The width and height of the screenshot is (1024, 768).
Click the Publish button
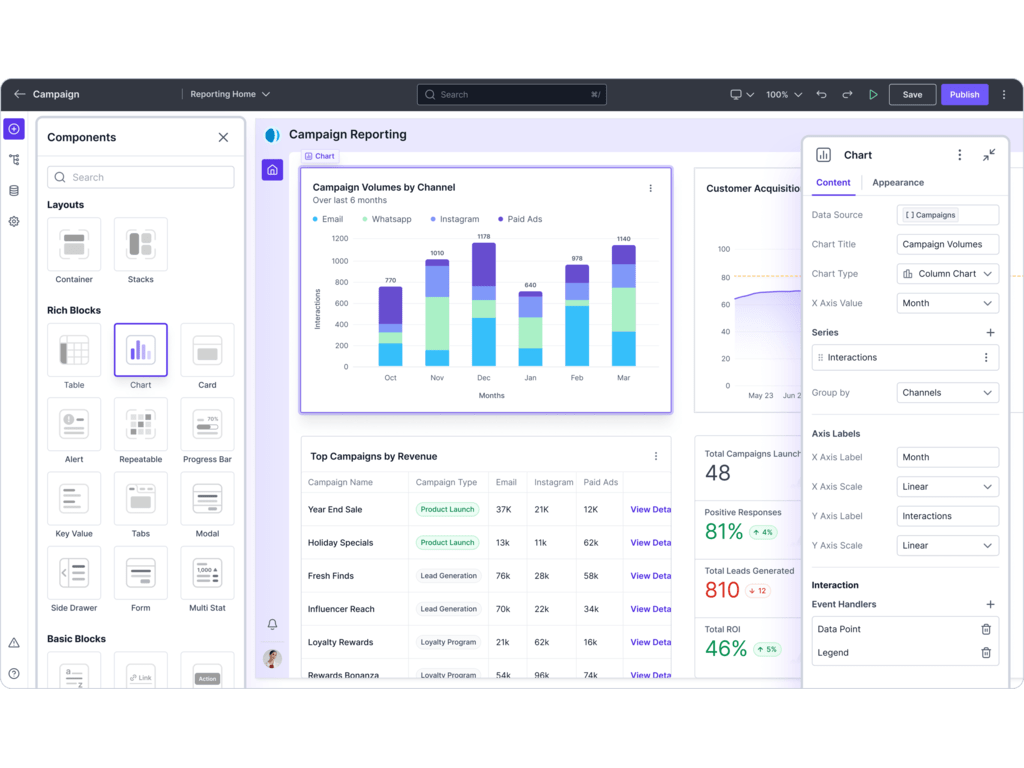(964, 95)
